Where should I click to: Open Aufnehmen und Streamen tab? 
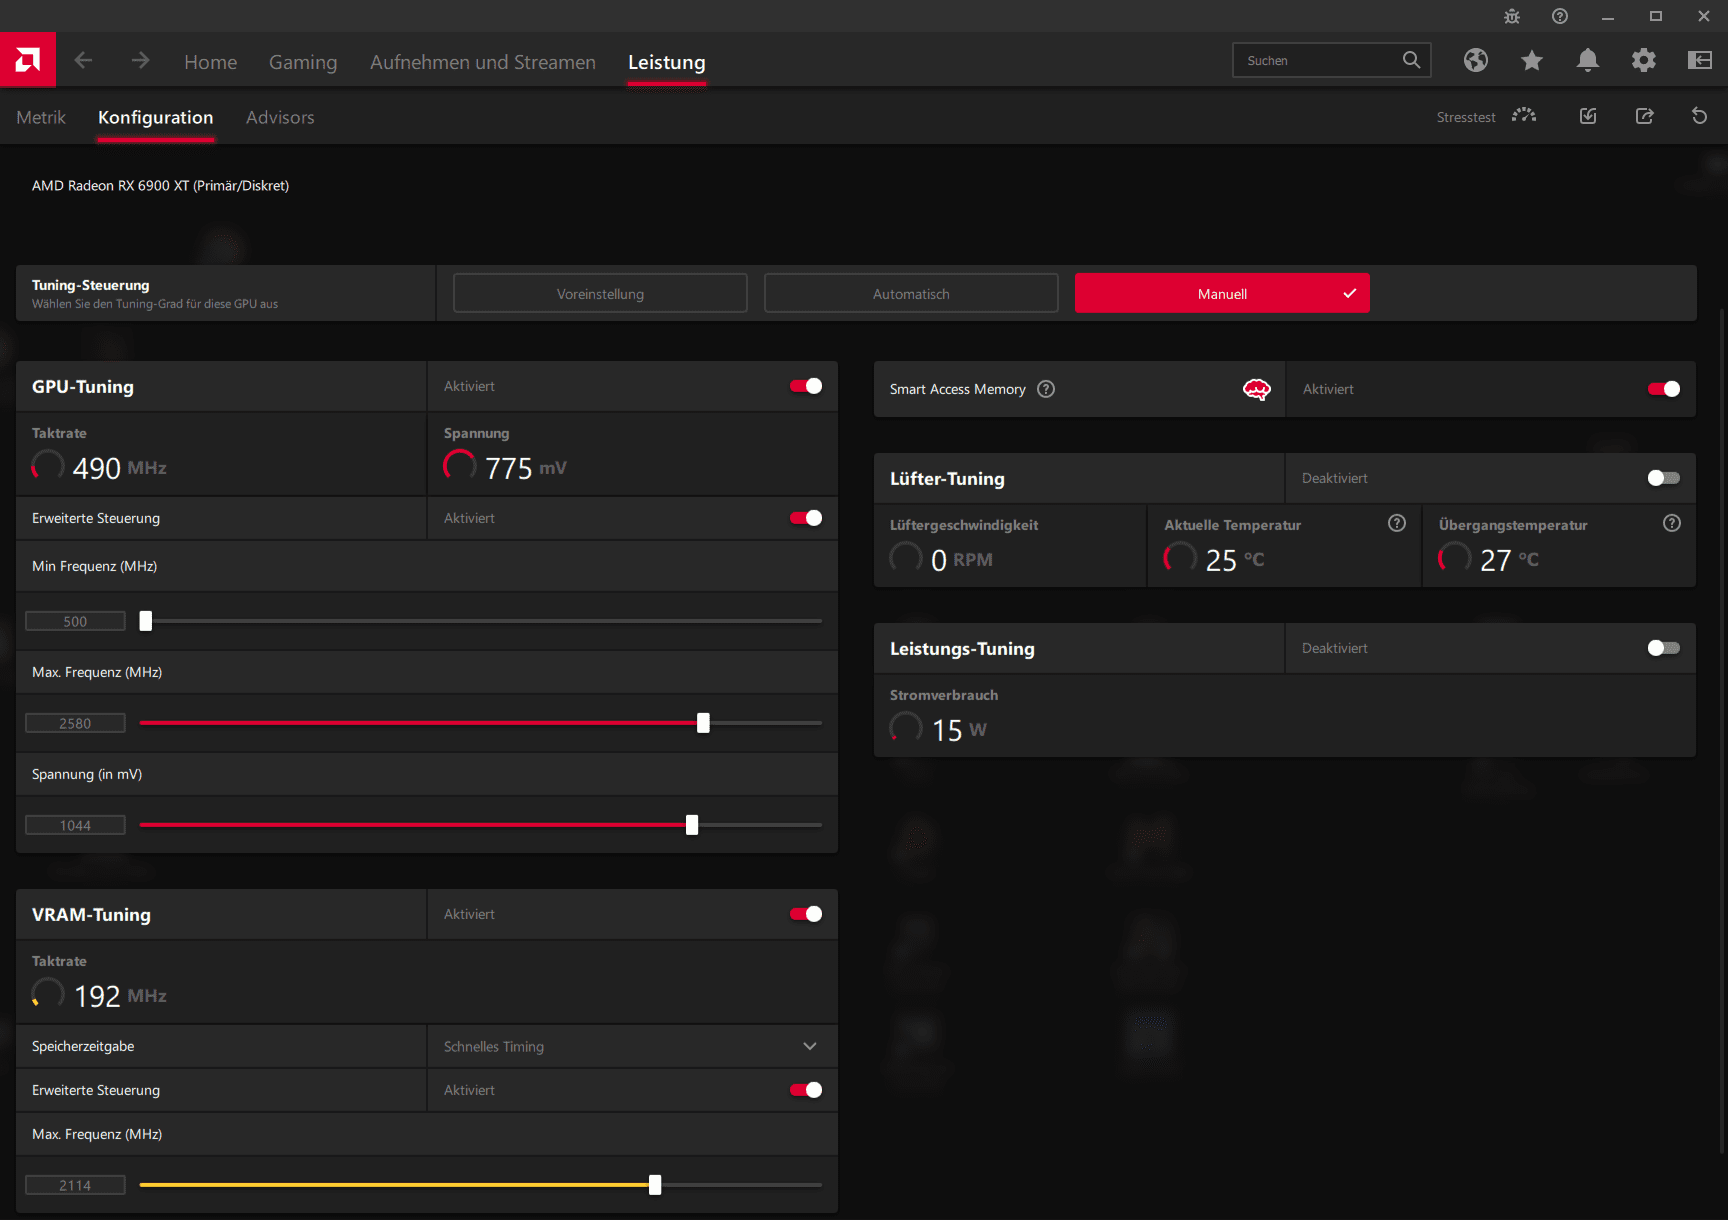(x=483, y=62)
